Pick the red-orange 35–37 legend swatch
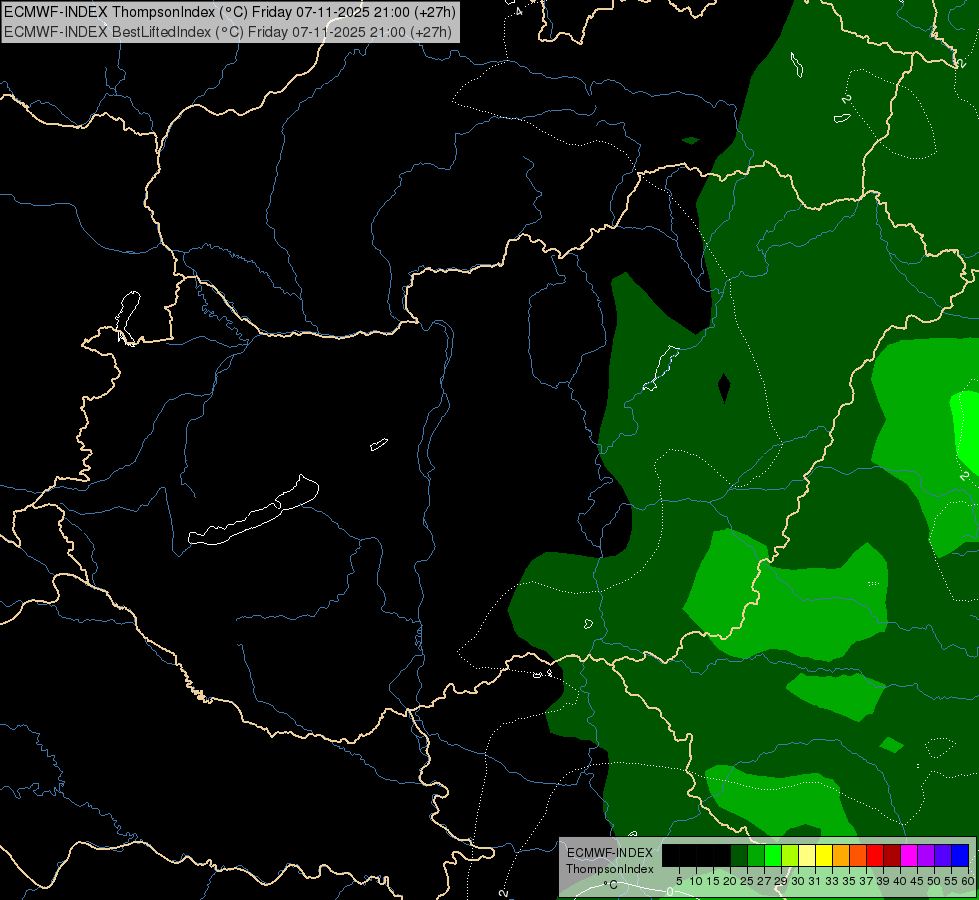This screenshot has width=979, height=900. [858, 855]
